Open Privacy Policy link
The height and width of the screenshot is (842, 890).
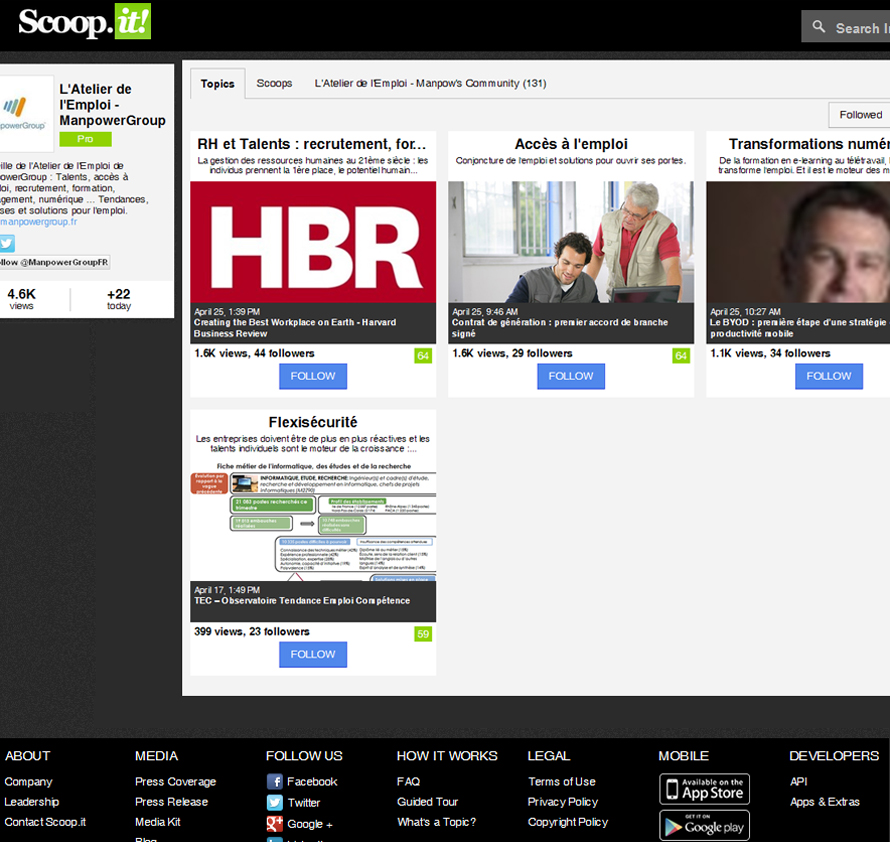563,802
